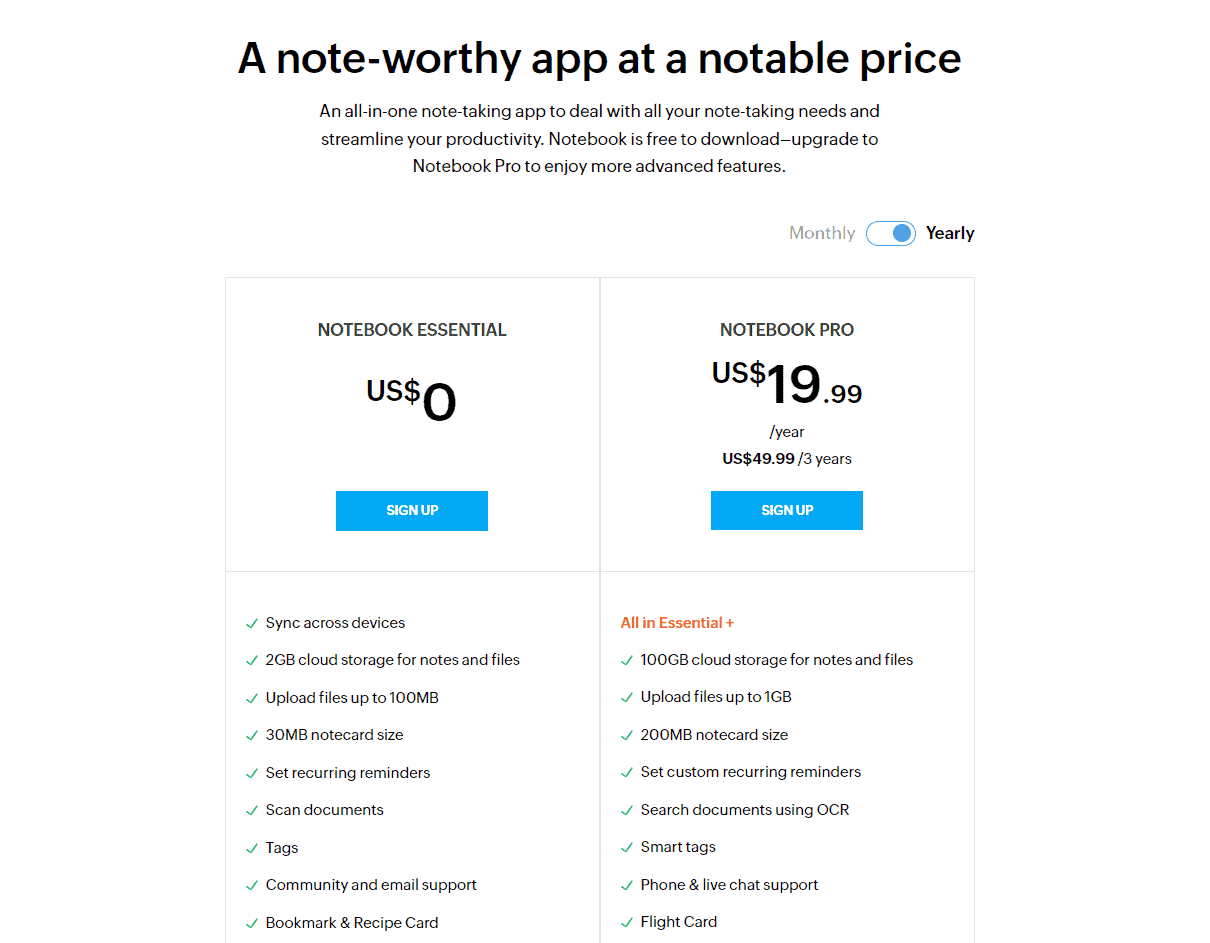Click the Monthly label
The image size is (1210, 943).
pos(821,232)
